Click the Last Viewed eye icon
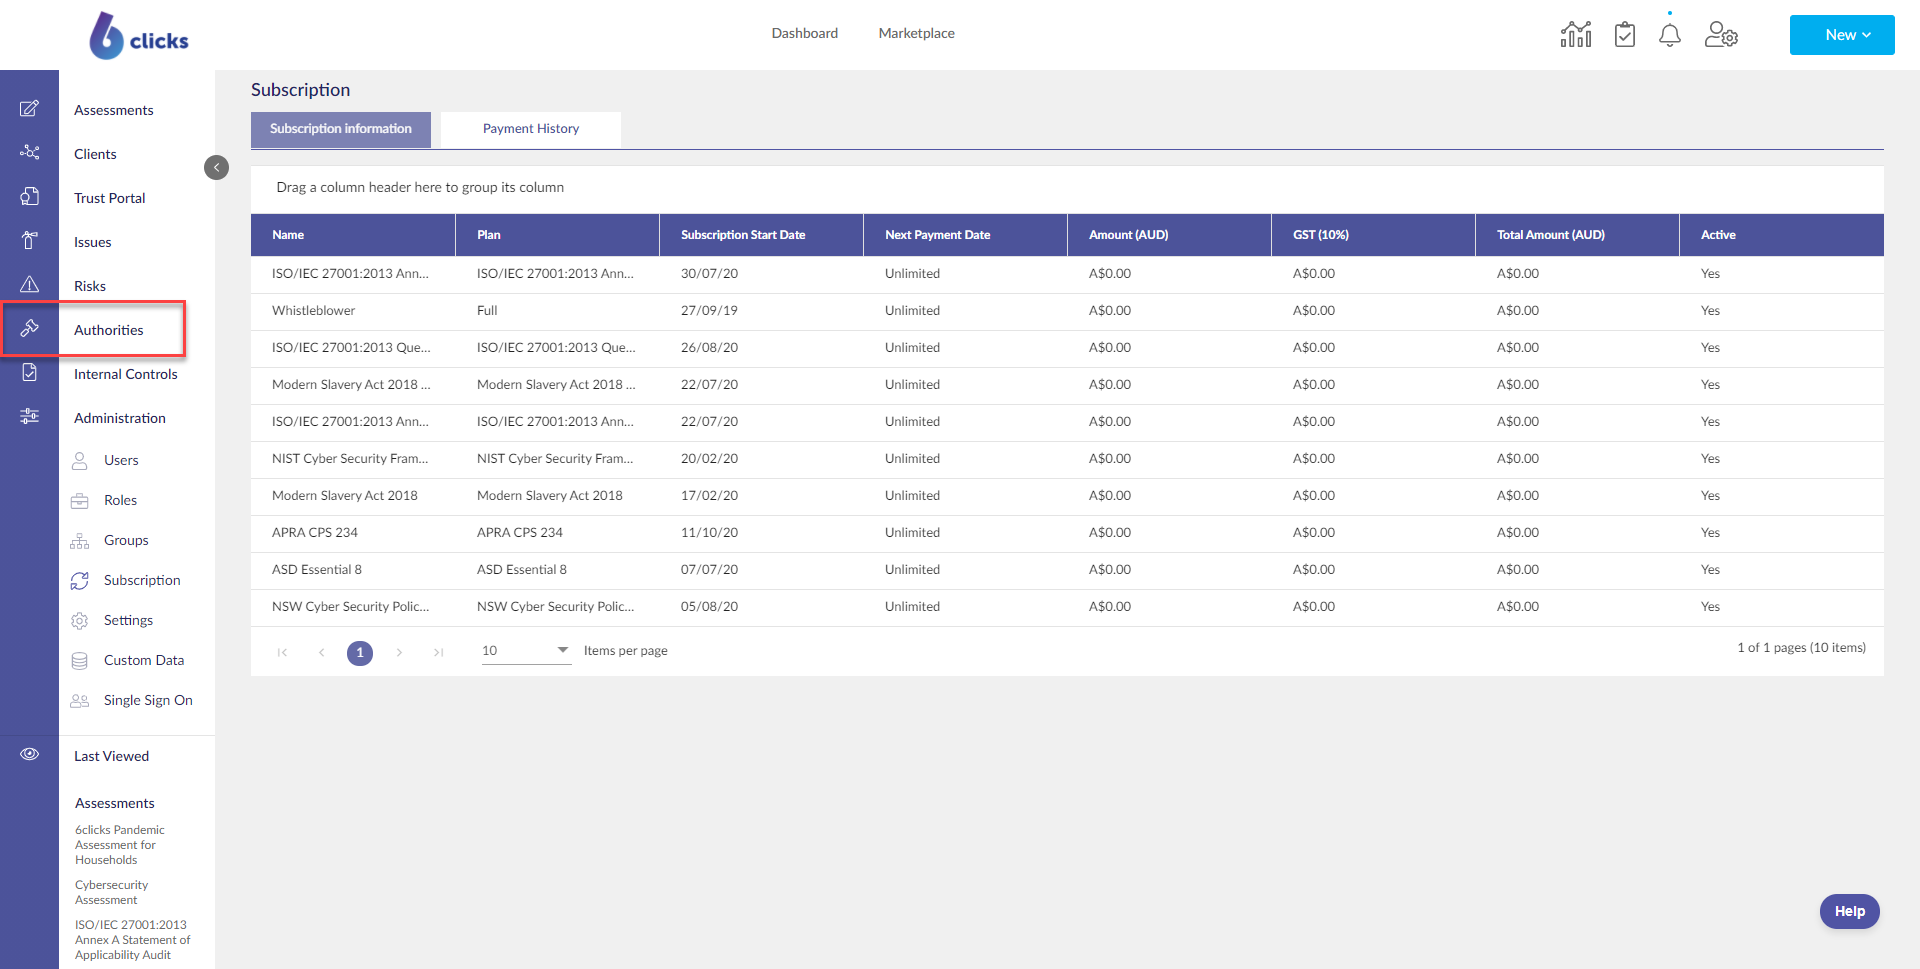 click(30, 754)
